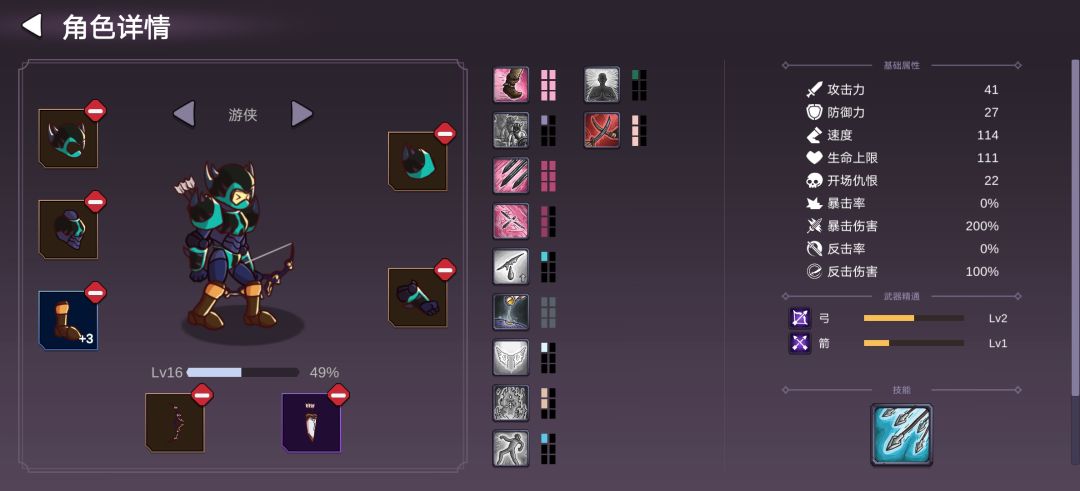Switch to the next character class

point(302,114)
